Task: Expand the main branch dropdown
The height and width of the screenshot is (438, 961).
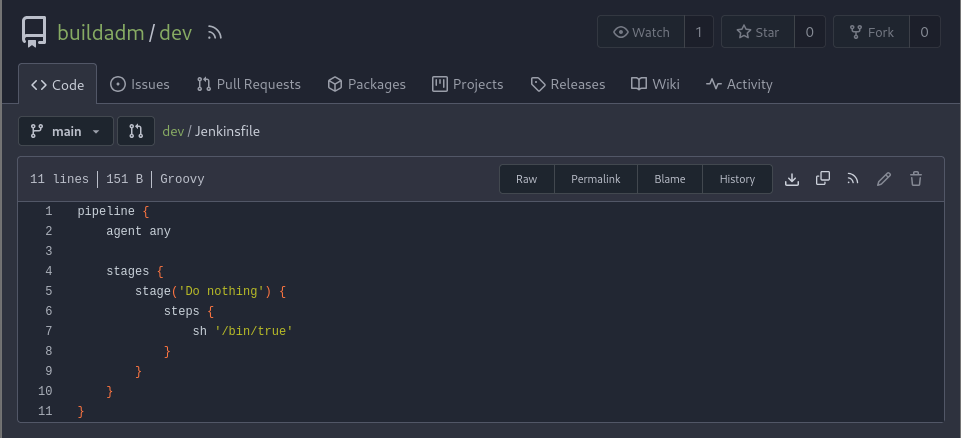Action: coord(66,131)
